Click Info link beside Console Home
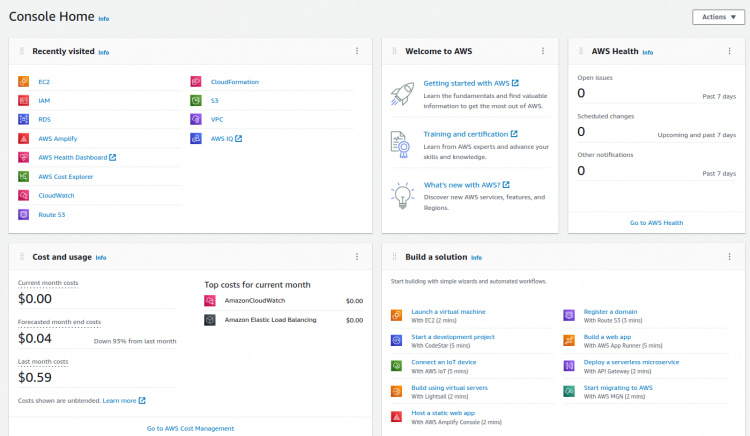The height and width of the screenshot is (436, 750). point(104,19)
